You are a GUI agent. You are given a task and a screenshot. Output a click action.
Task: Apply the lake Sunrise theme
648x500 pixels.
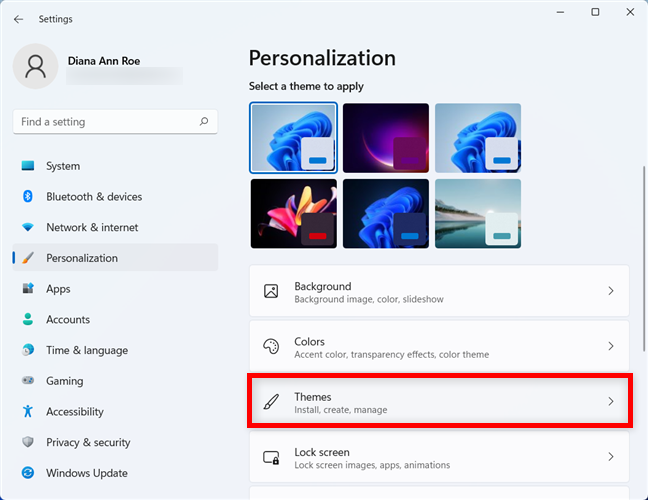click(x=478, y=213)
